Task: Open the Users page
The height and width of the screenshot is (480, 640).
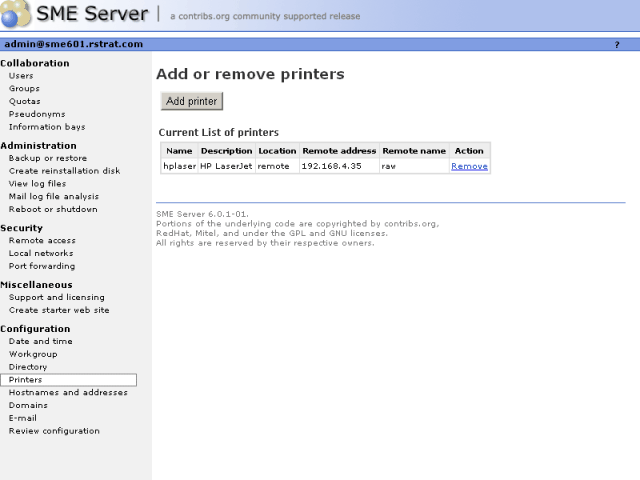Action: coord(21,76)
